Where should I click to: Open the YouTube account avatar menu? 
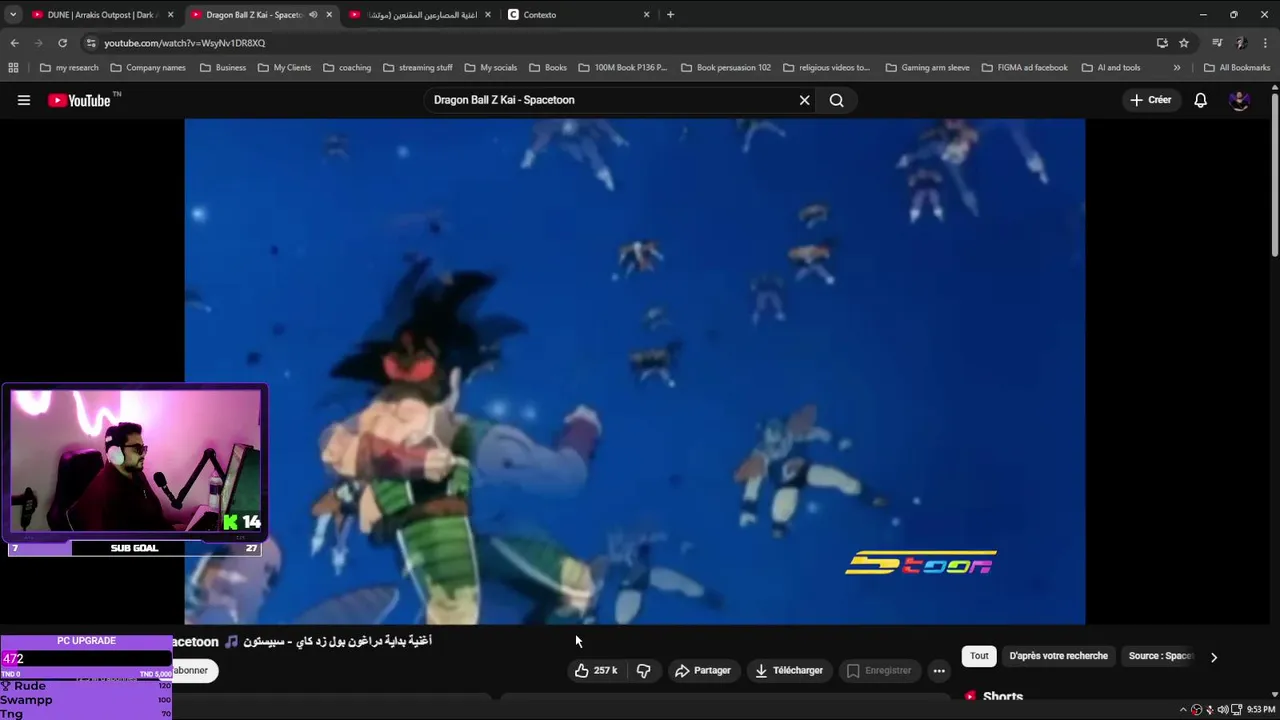(1239, 100)
